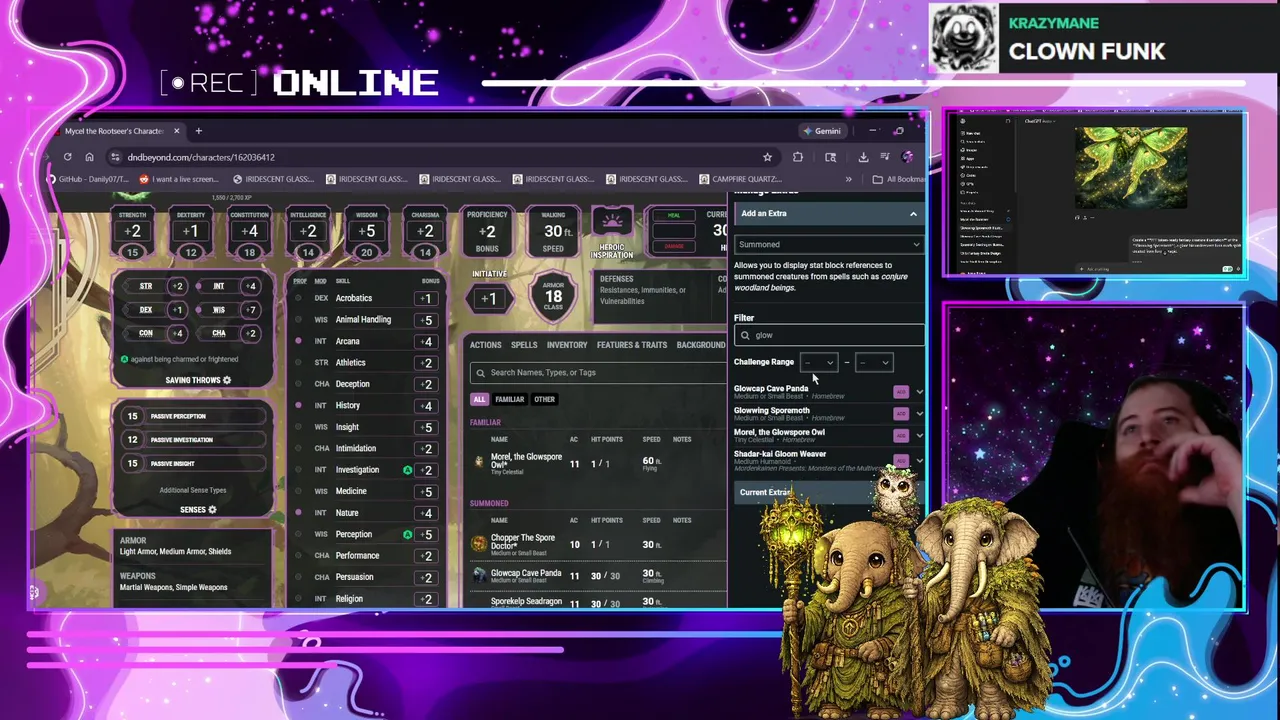Toggle Arcana proficiency dot

coord(298,341)
